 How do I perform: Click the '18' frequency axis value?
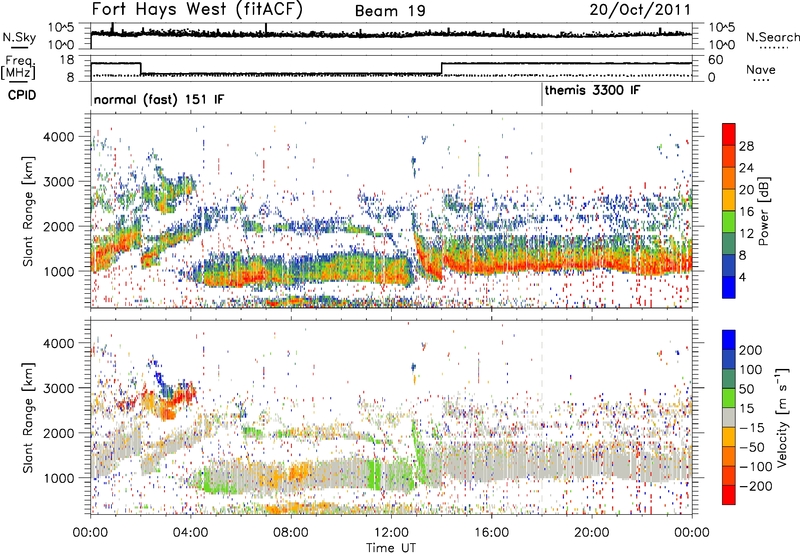coord(67,60)
